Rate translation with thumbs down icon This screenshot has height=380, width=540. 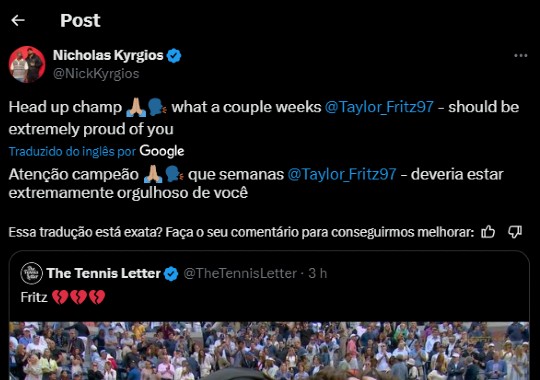[x=515, y=232]
